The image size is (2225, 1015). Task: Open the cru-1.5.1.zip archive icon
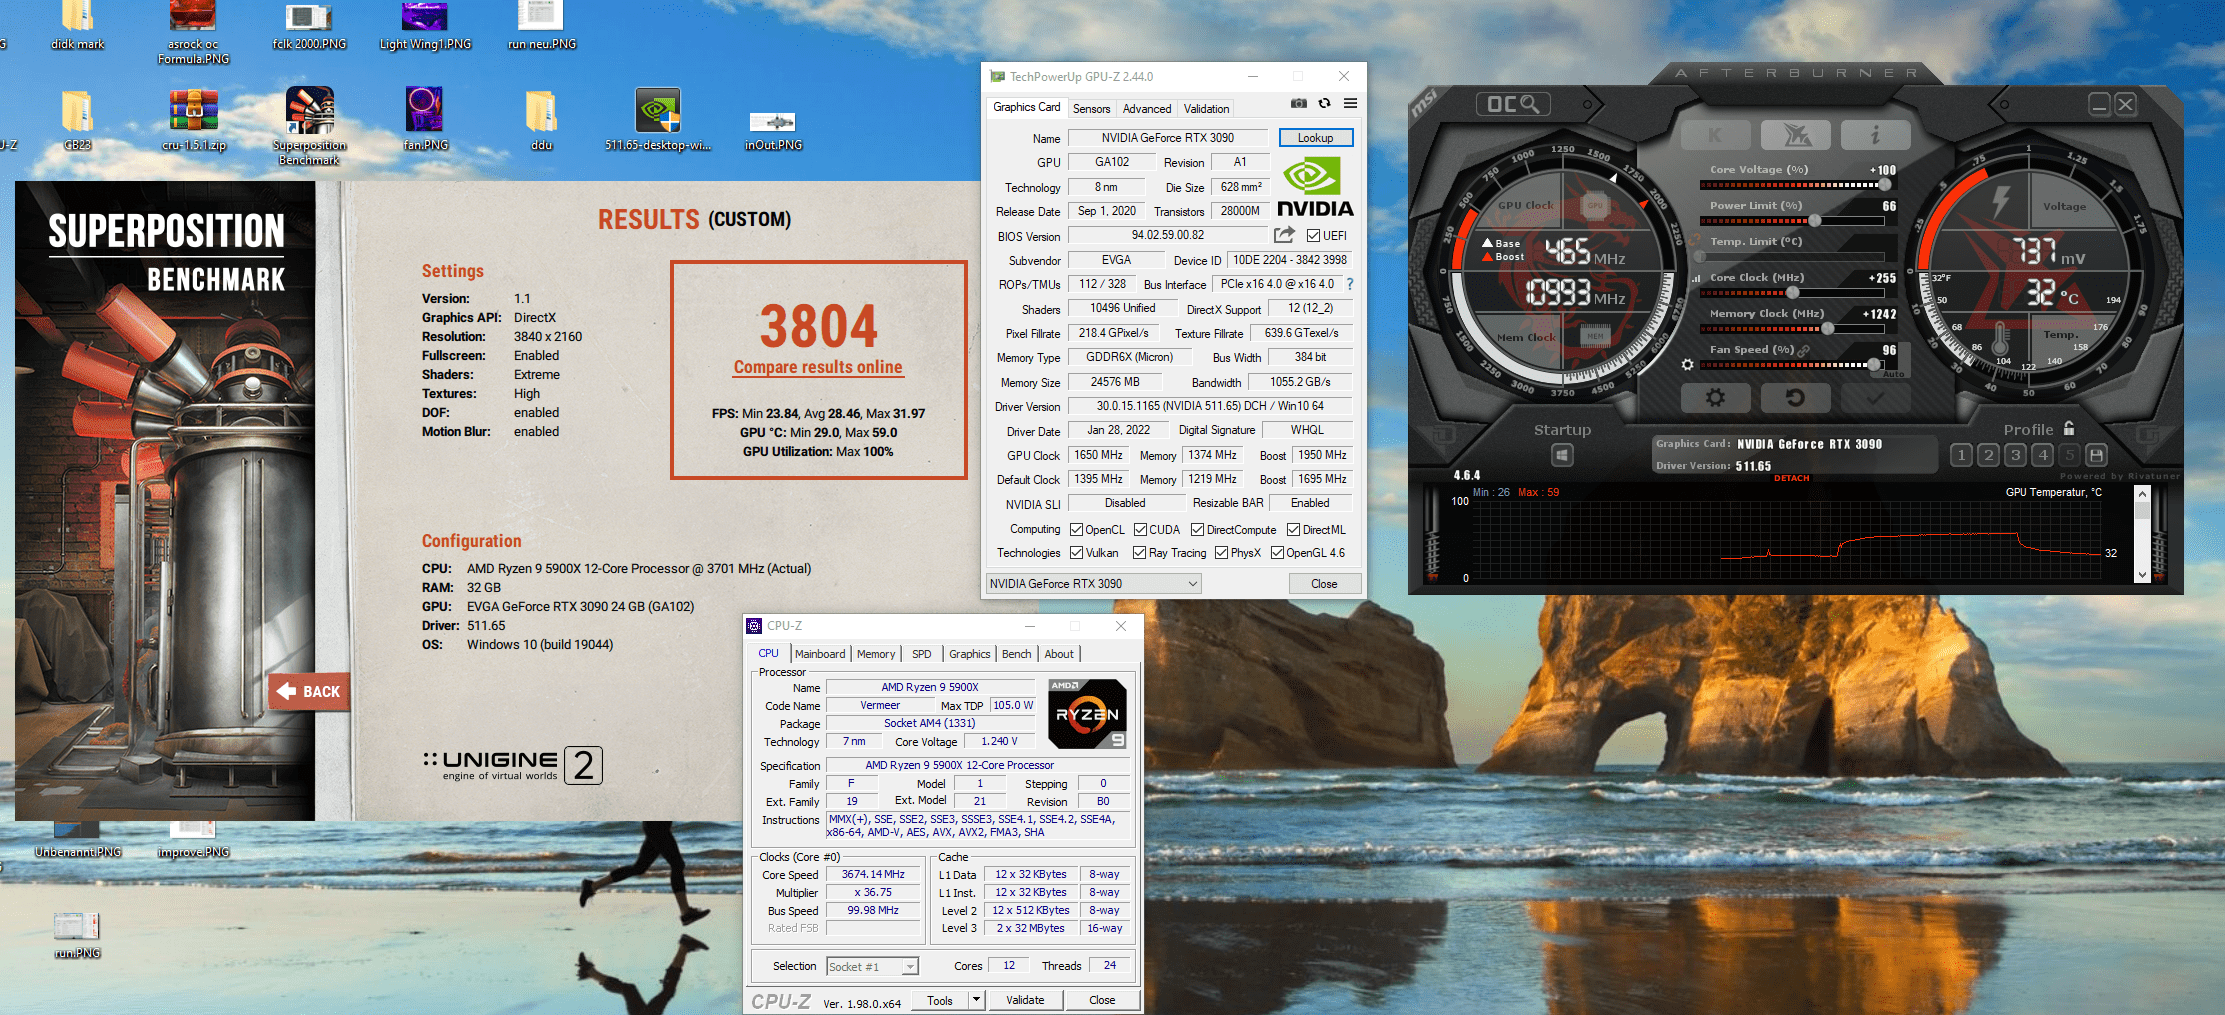coord(194,119)
